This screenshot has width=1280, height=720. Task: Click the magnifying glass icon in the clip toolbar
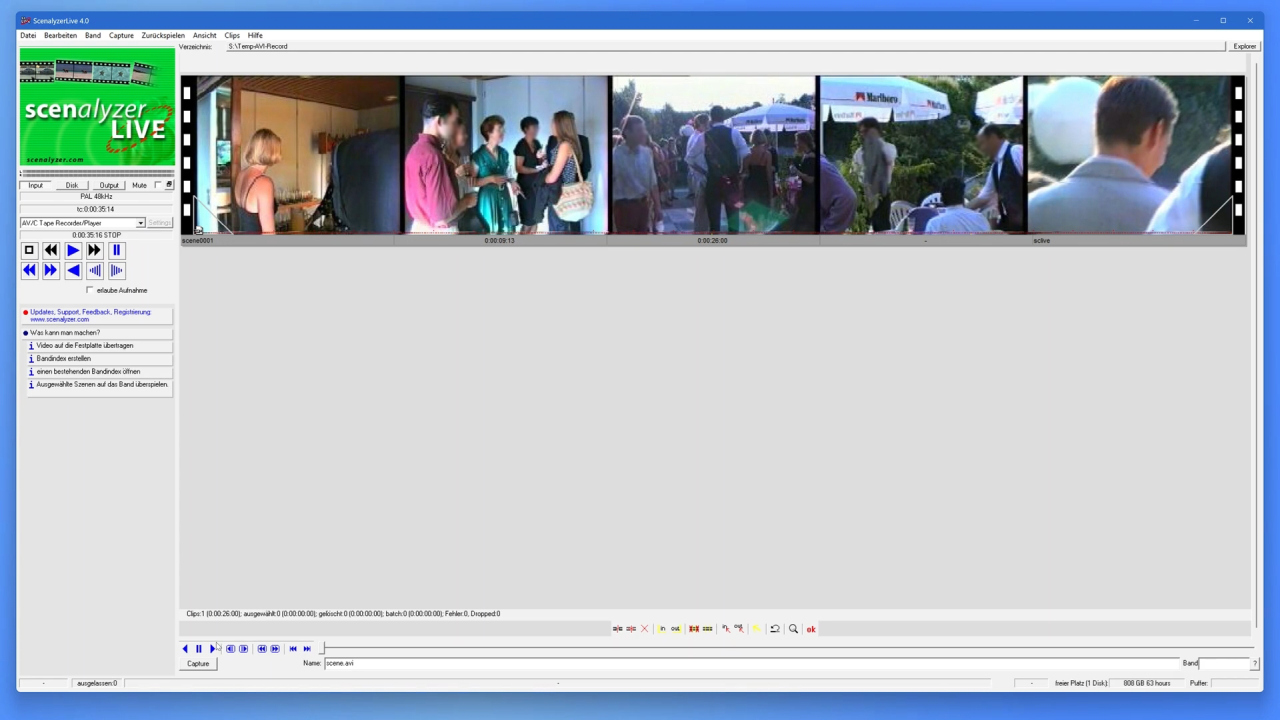[x=794, y=629]
